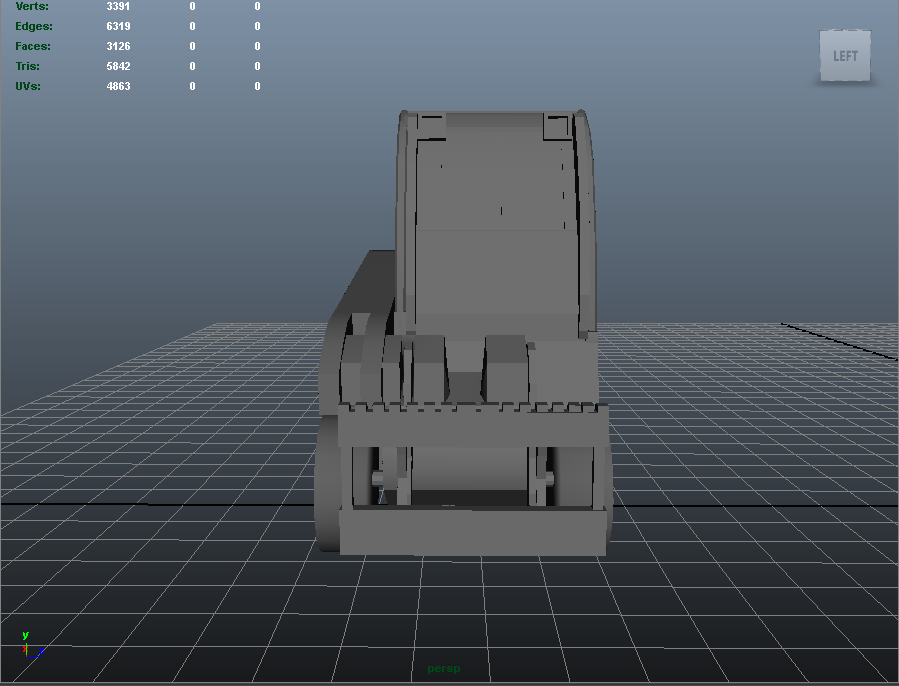Click the UVs count value 4863
This screenshot has height=686, width=899.
click(x=118, y=86)
